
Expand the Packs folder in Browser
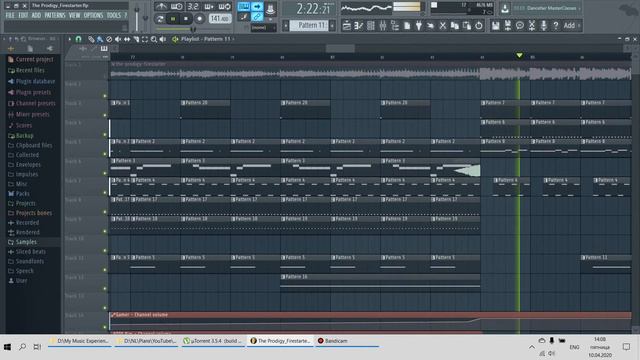point(22,193)
